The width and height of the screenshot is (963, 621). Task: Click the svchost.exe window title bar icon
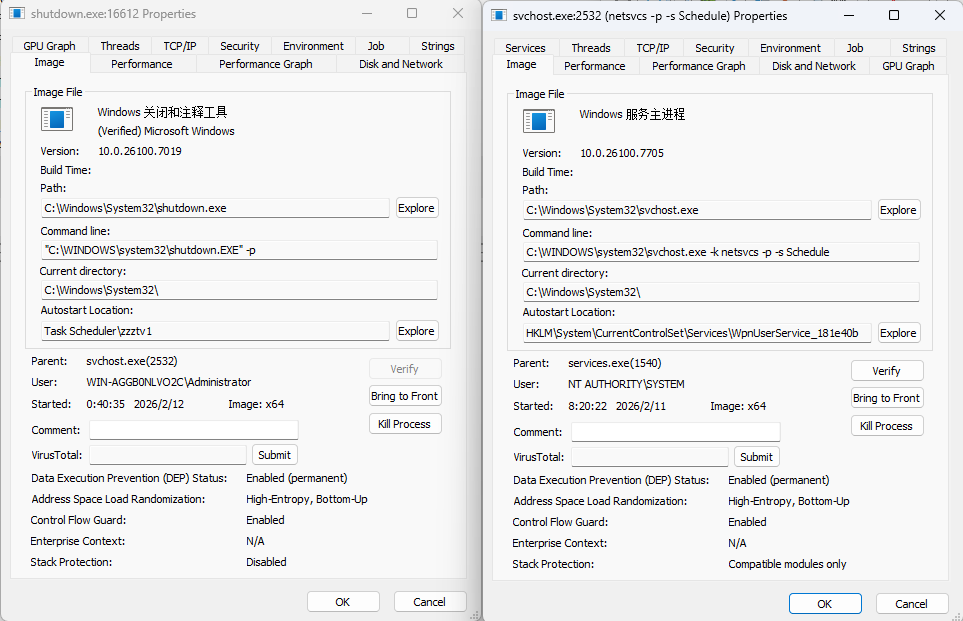[x=498, y=16]
